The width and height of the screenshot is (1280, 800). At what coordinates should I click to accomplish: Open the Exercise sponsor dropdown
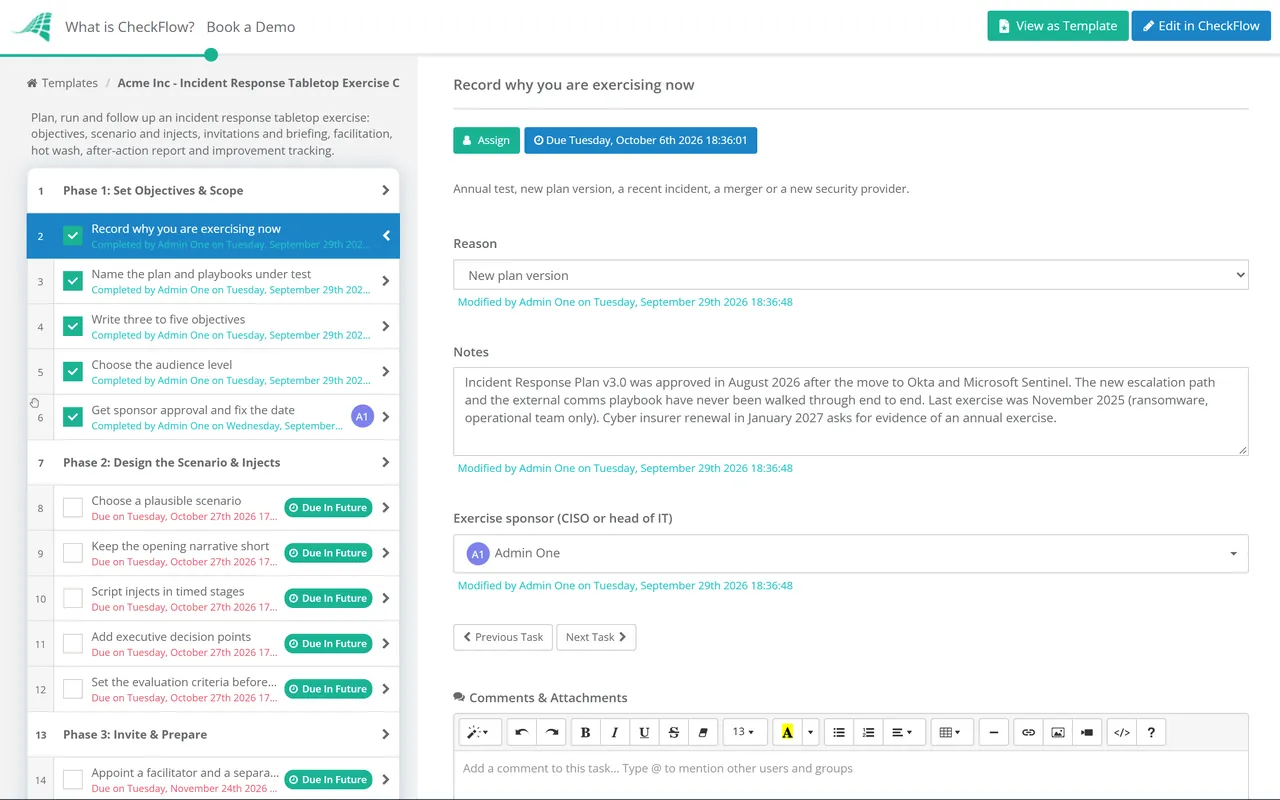[x=851, y=553]
